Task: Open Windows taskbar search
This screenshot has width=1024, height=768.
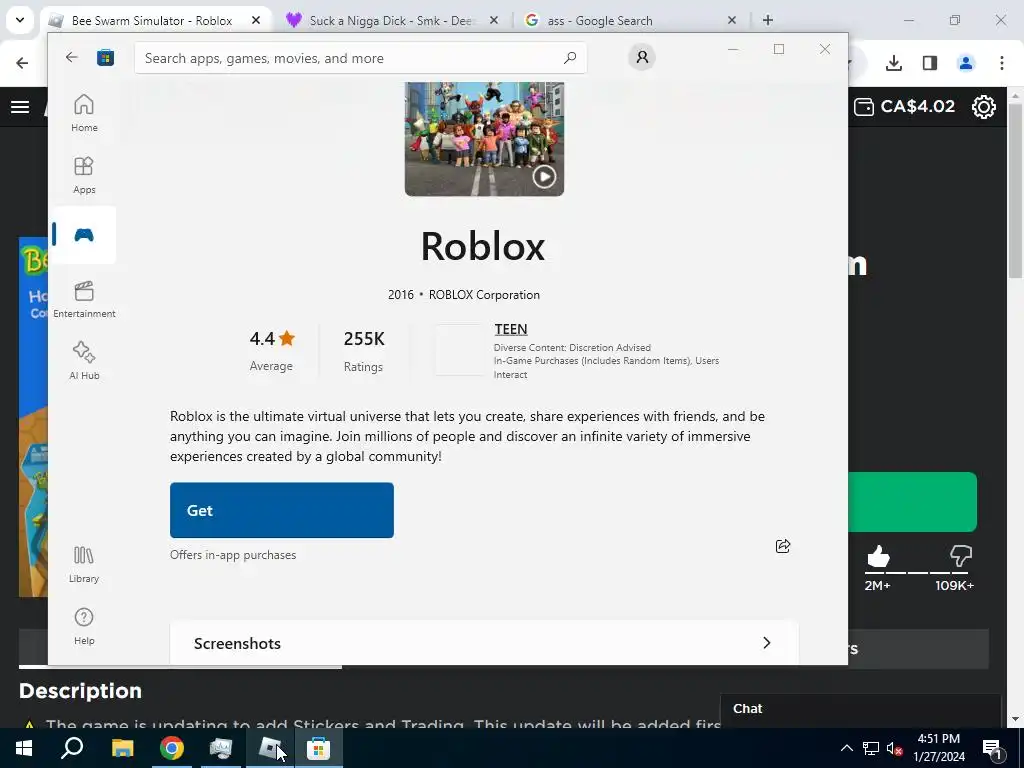Action: 72,748
